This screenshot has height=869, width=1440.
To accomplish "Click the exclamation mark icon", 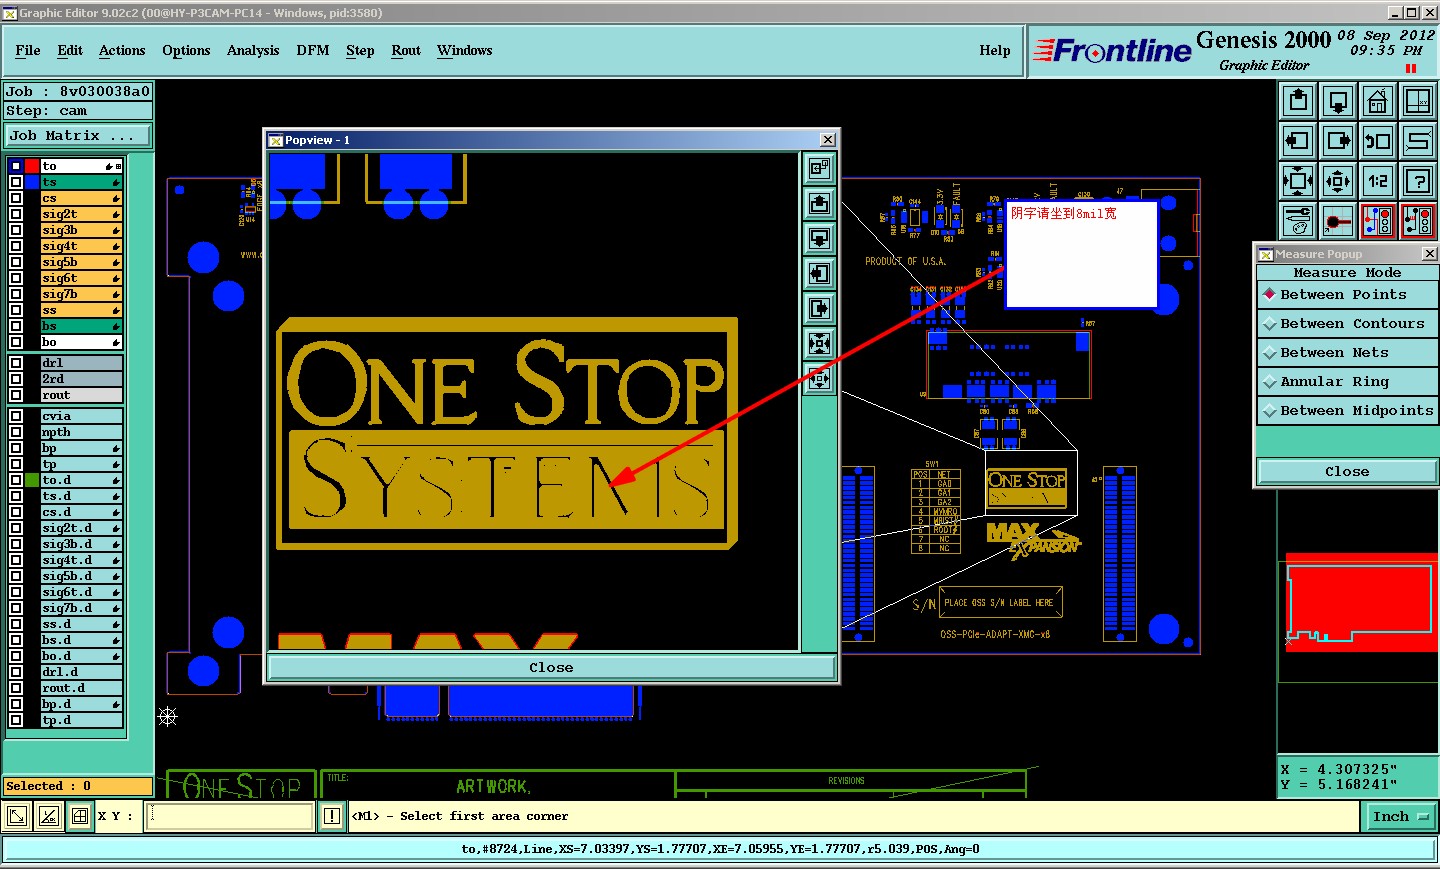I will 332,816.
